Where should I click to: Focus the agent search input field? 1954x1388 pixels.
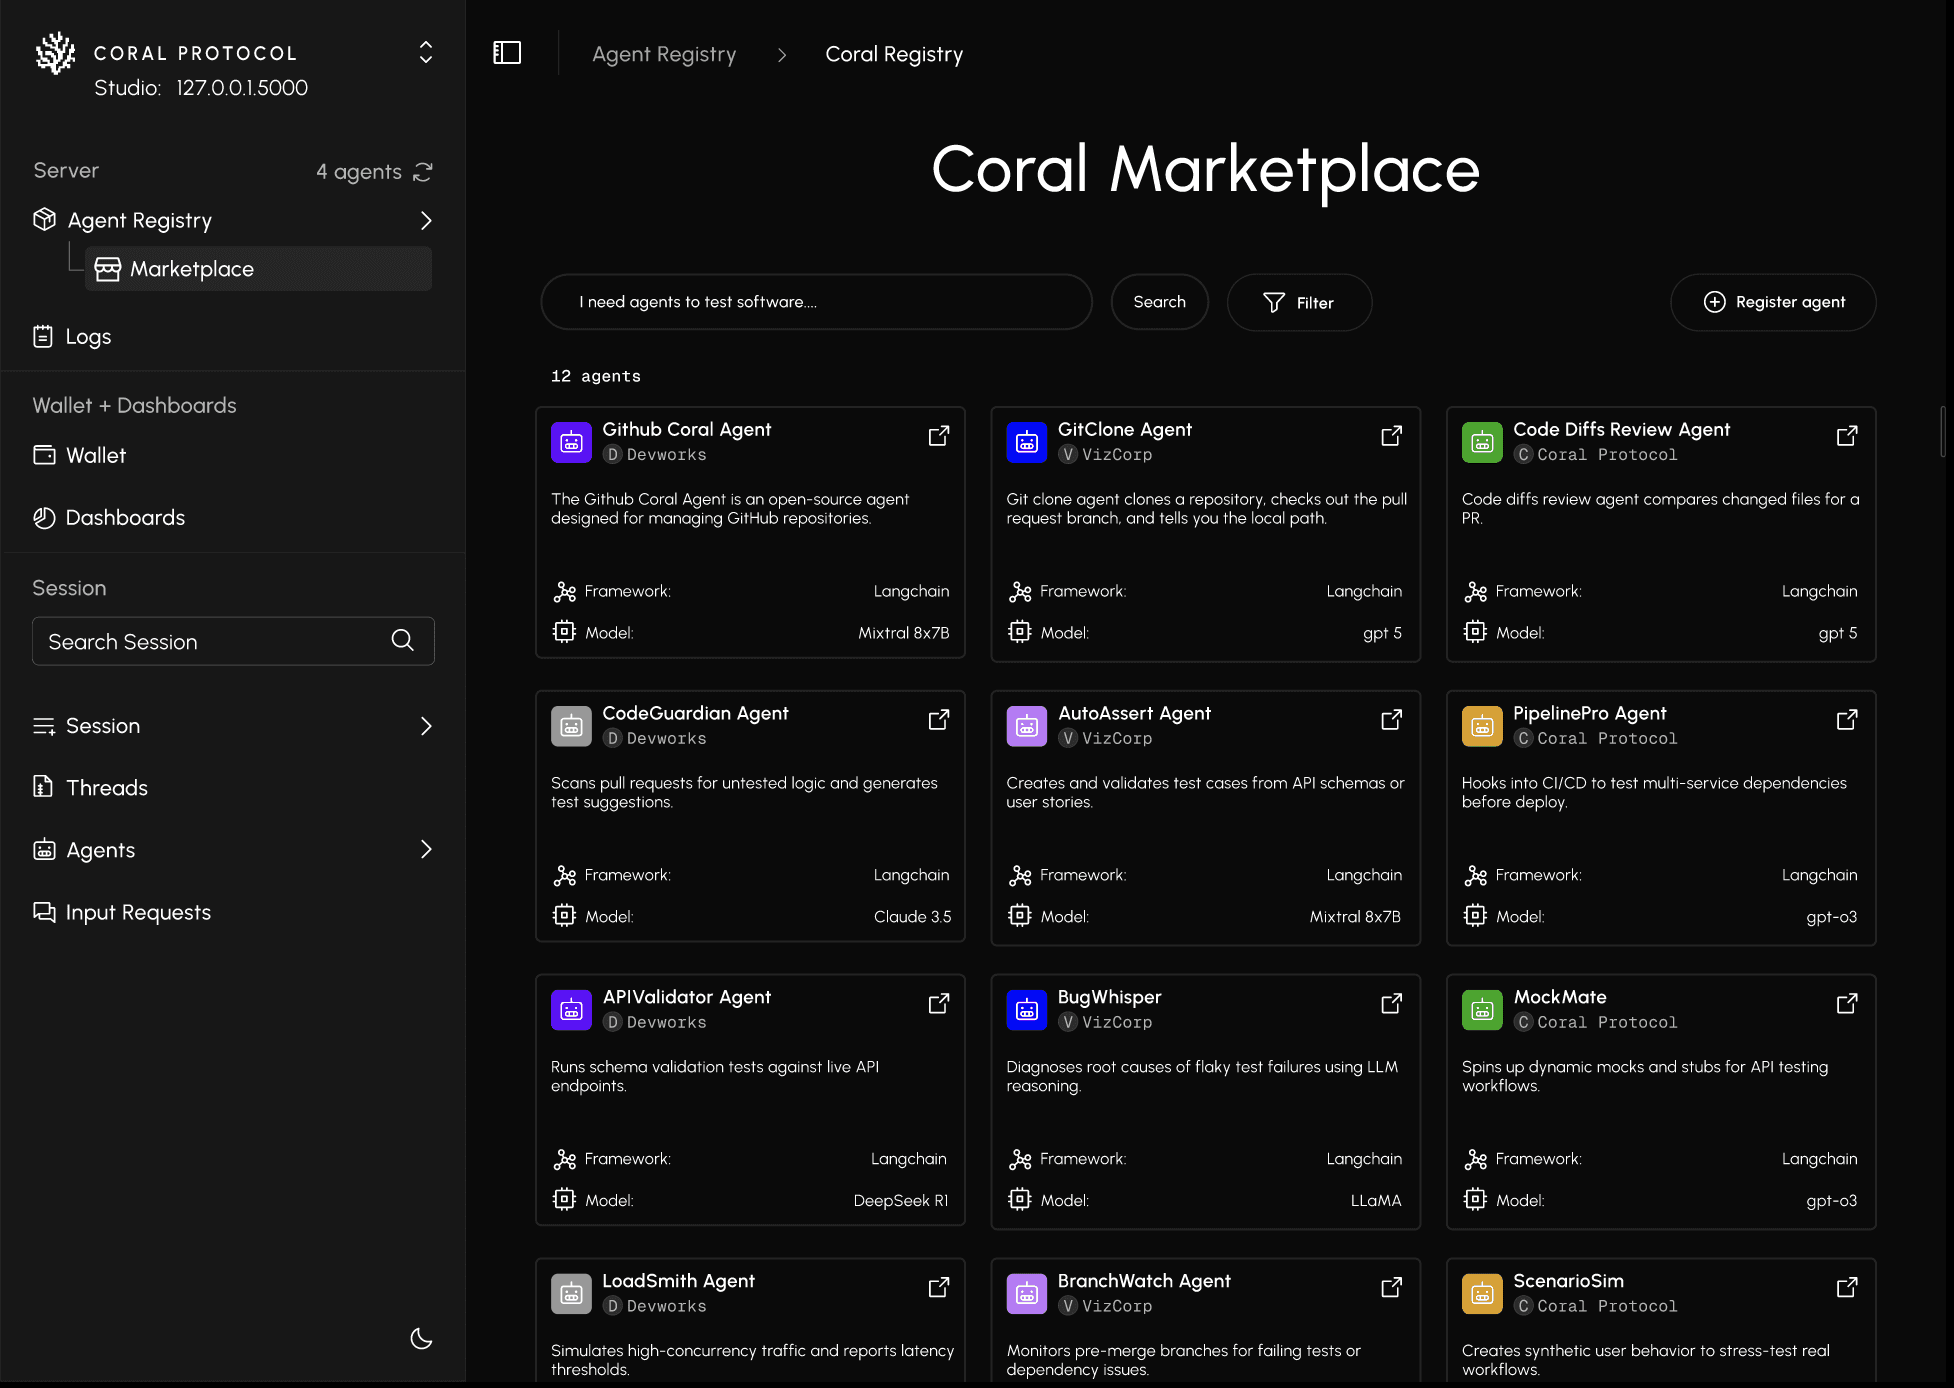pyautogui.click(x=816, y=302)
